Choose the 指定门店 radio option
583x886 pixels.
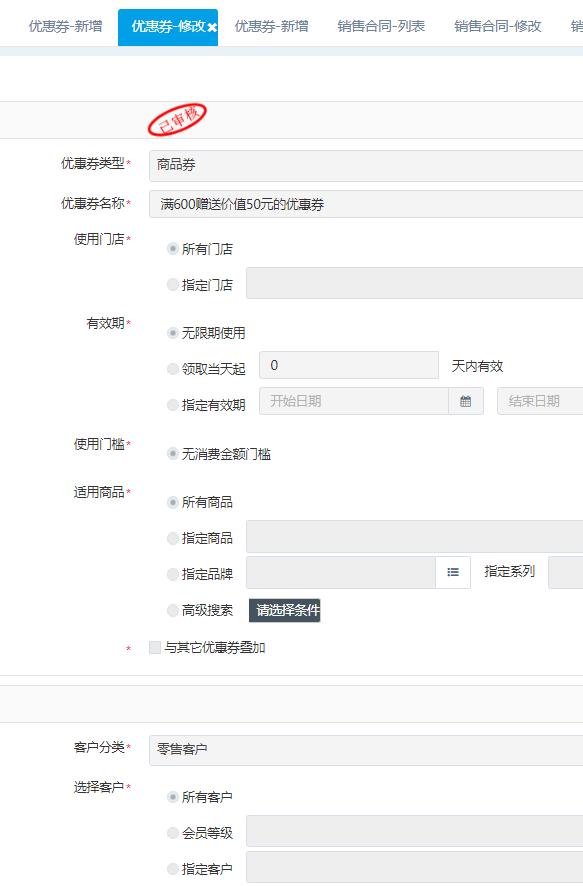(x=173, y=285)
